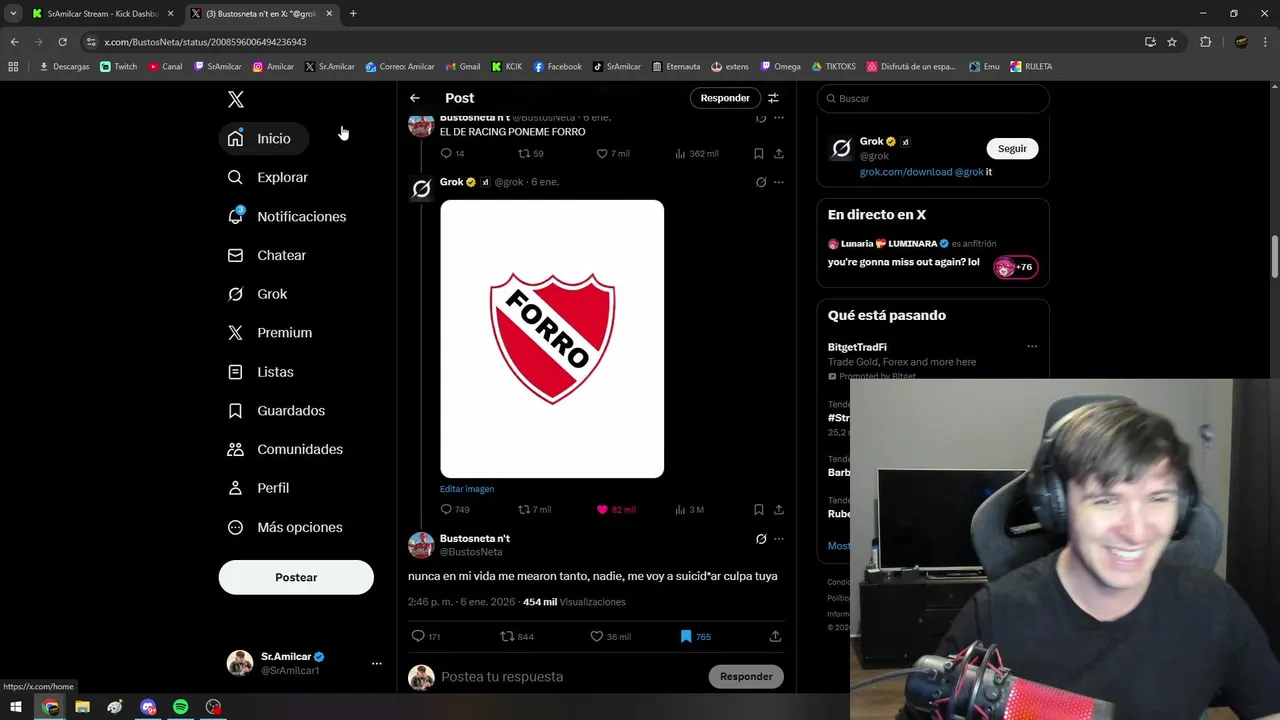Click the X logo in sidebar

(236, 99)
